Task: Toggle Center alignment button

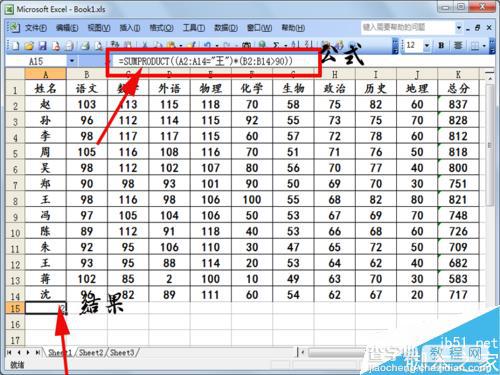Action: [458, 46]
